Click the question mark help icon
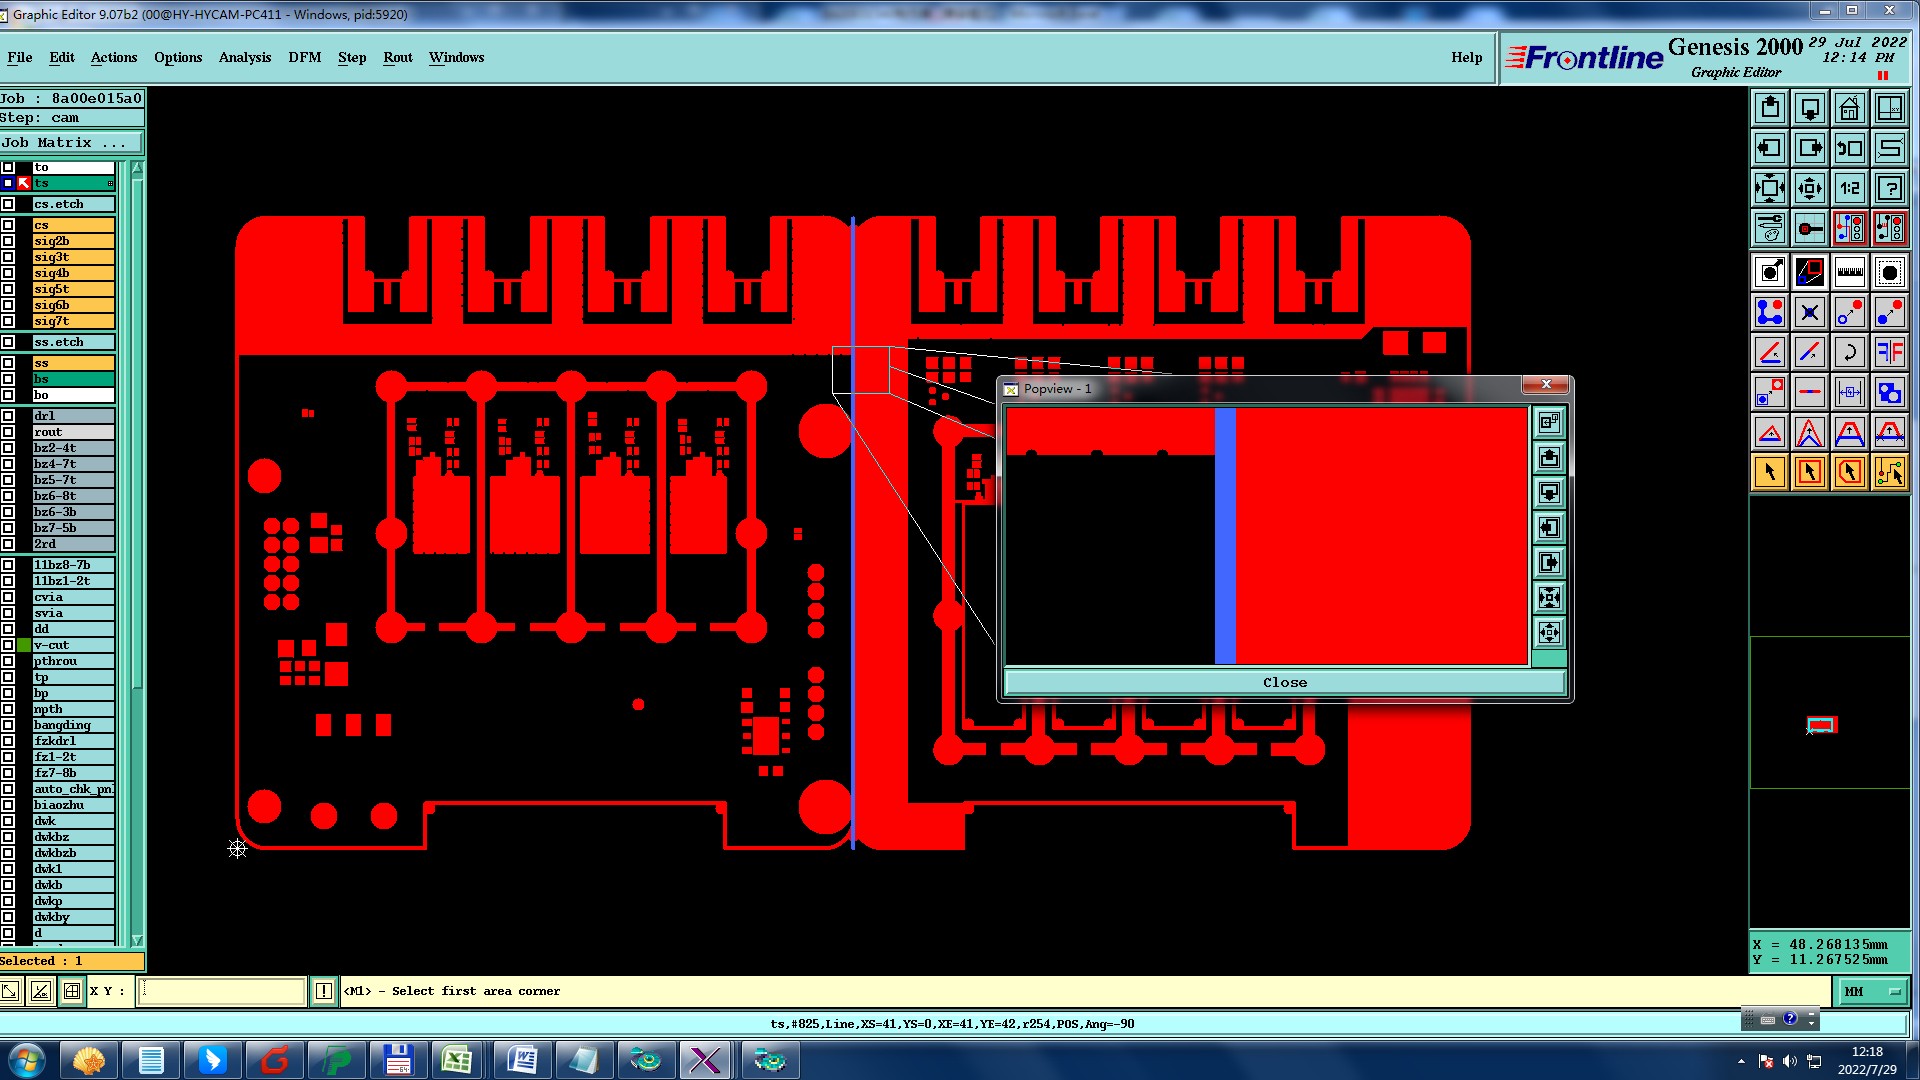 pyautogui.click(x=1889, y=188)
